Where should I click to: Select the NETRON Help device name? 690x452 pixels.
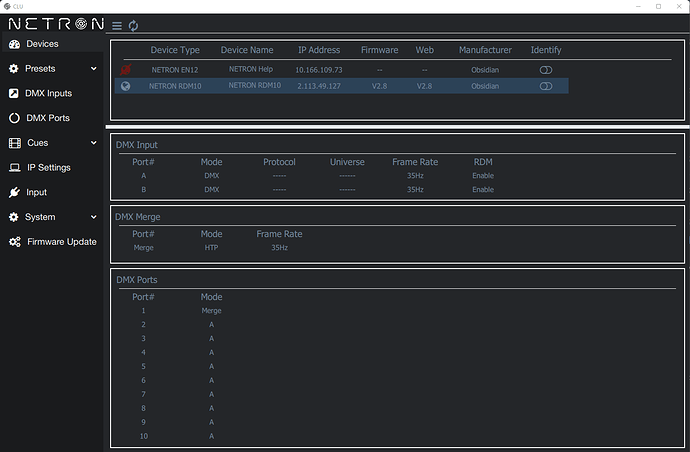(251, 70)
